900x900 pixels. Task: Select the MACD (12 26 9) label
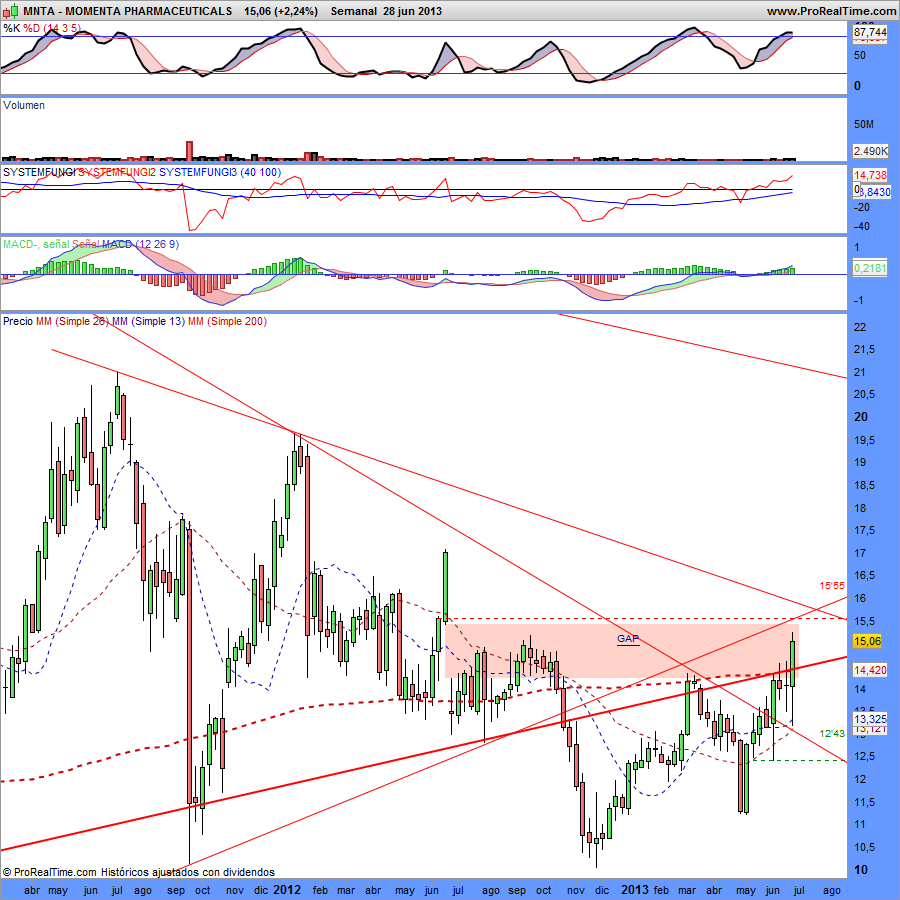[141, 245]
